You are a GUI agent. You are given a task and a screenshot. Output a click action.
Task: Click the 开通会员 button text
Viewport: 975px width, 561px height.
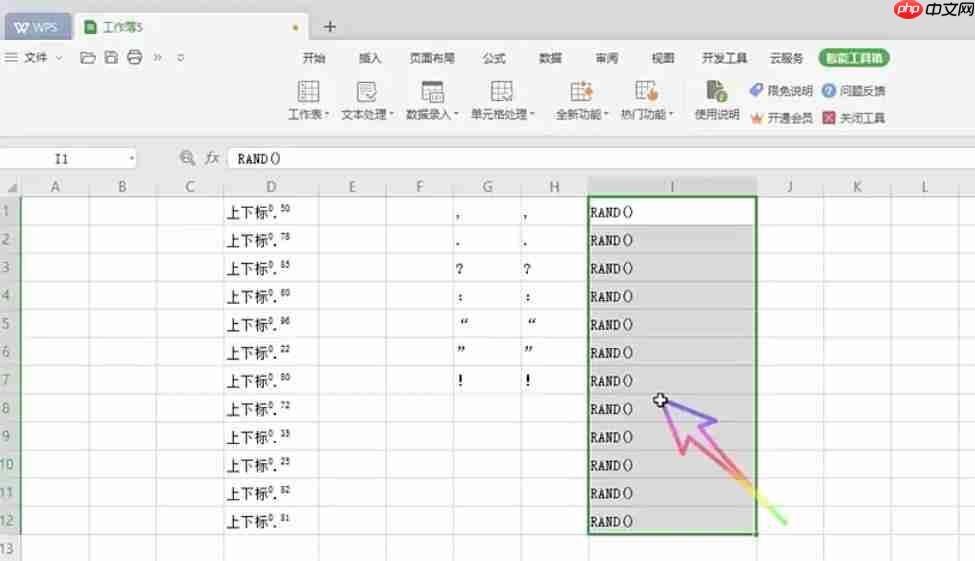[x=790, y=118]
